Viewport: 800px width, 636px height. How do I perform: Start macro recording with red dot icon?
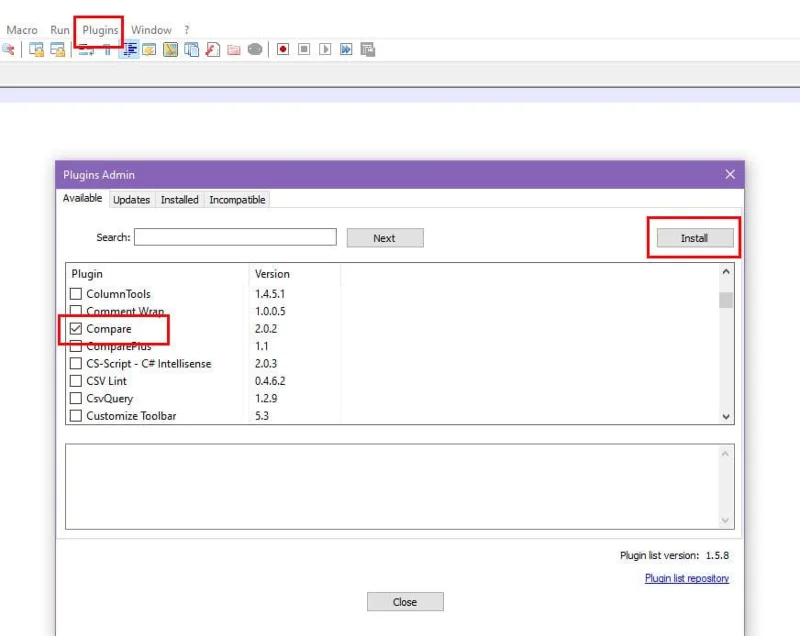tap(283, 49)
